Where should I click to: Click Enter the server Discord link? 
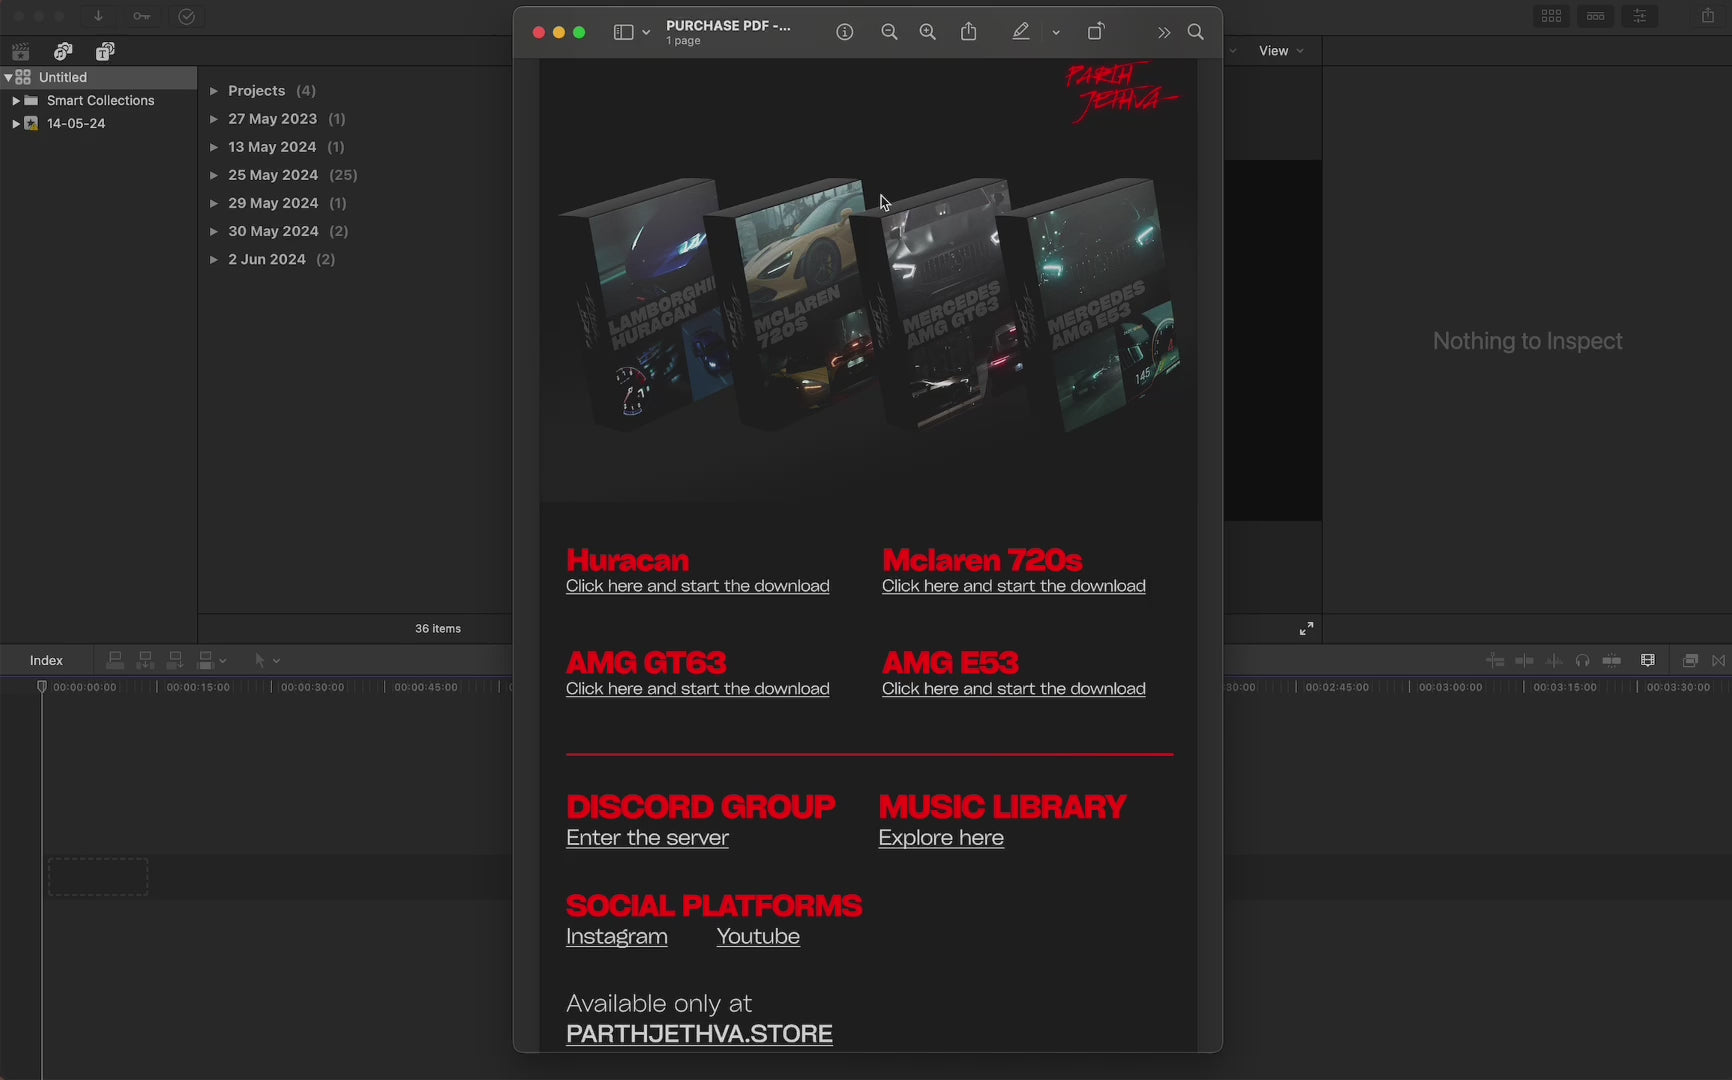647,838
